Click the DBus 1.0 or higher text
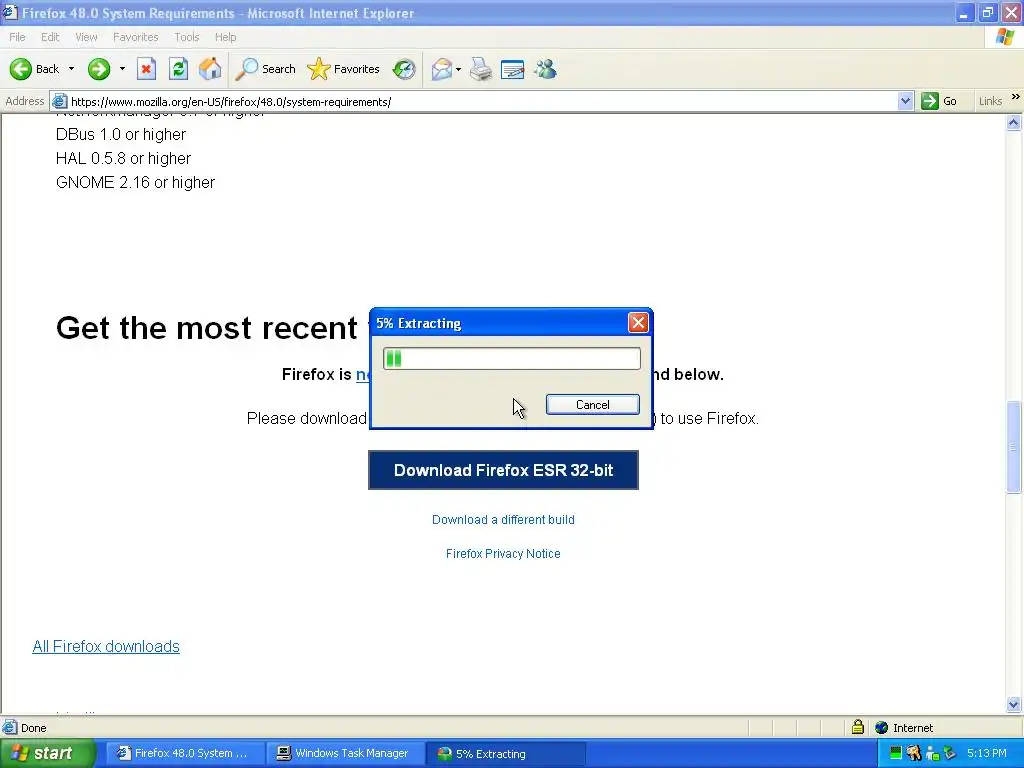The image size is (1024, 768). point(121,135)
